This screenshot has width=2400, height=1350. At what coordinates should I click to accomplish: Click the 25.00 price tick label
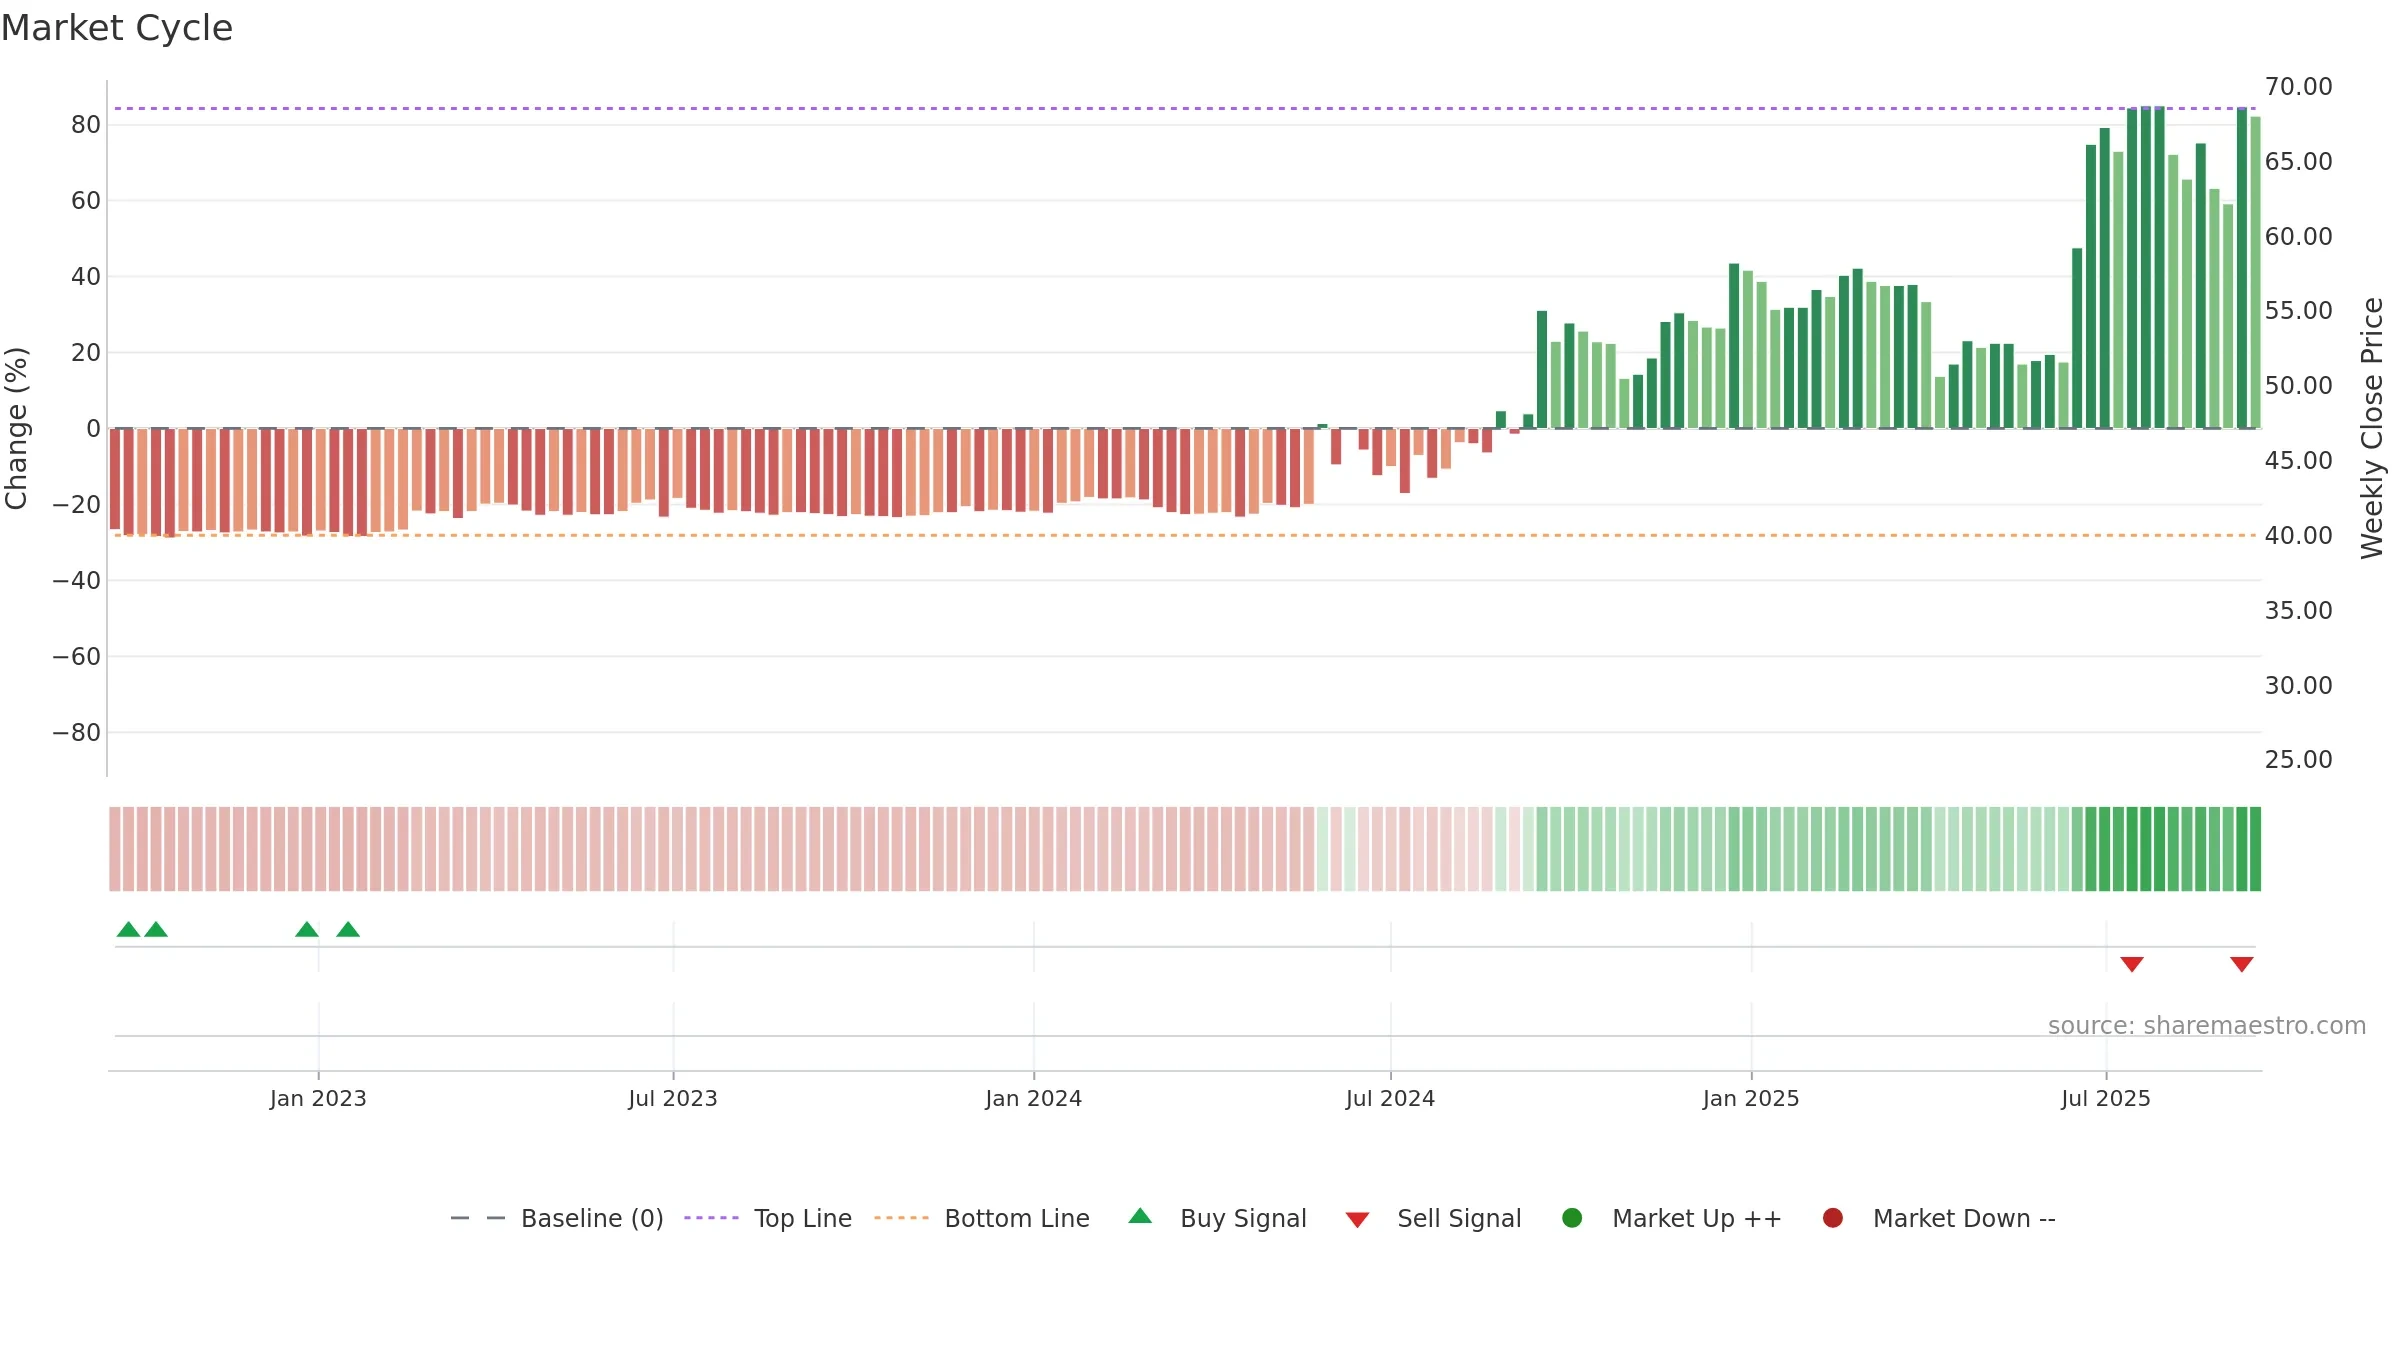tap(2299, 760)
